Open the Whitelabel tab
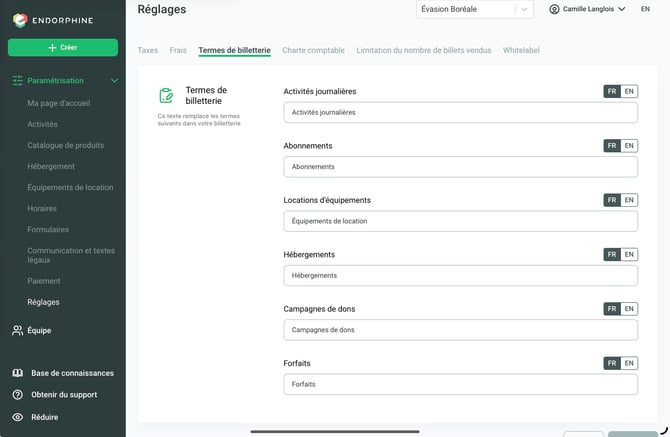670x437 pixels. pos(521,50)
